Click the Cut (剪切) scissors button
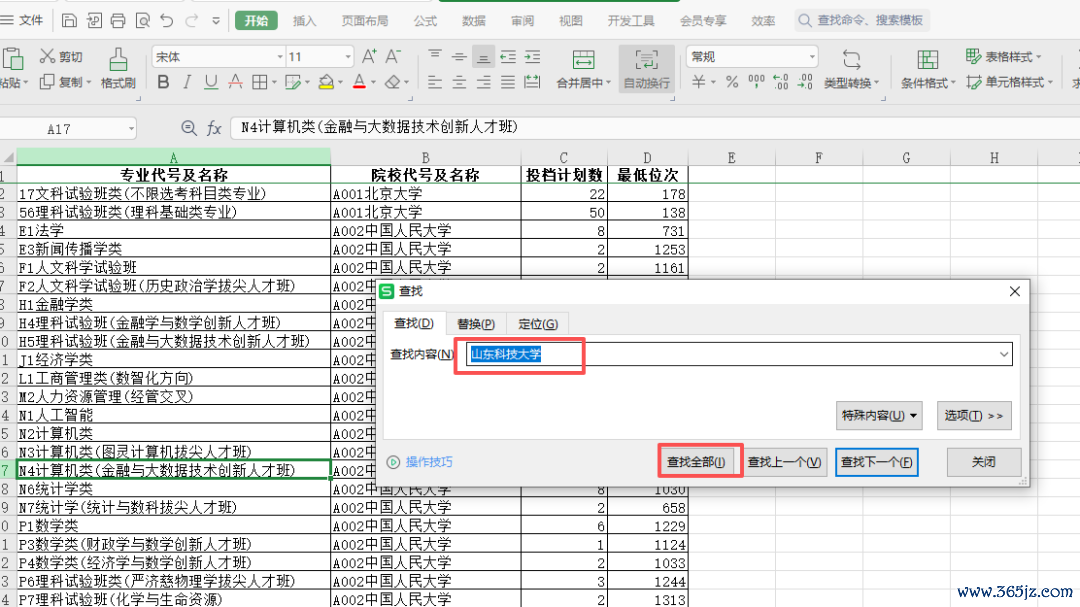The image size is (1080, 607). (x=61, y=56)
